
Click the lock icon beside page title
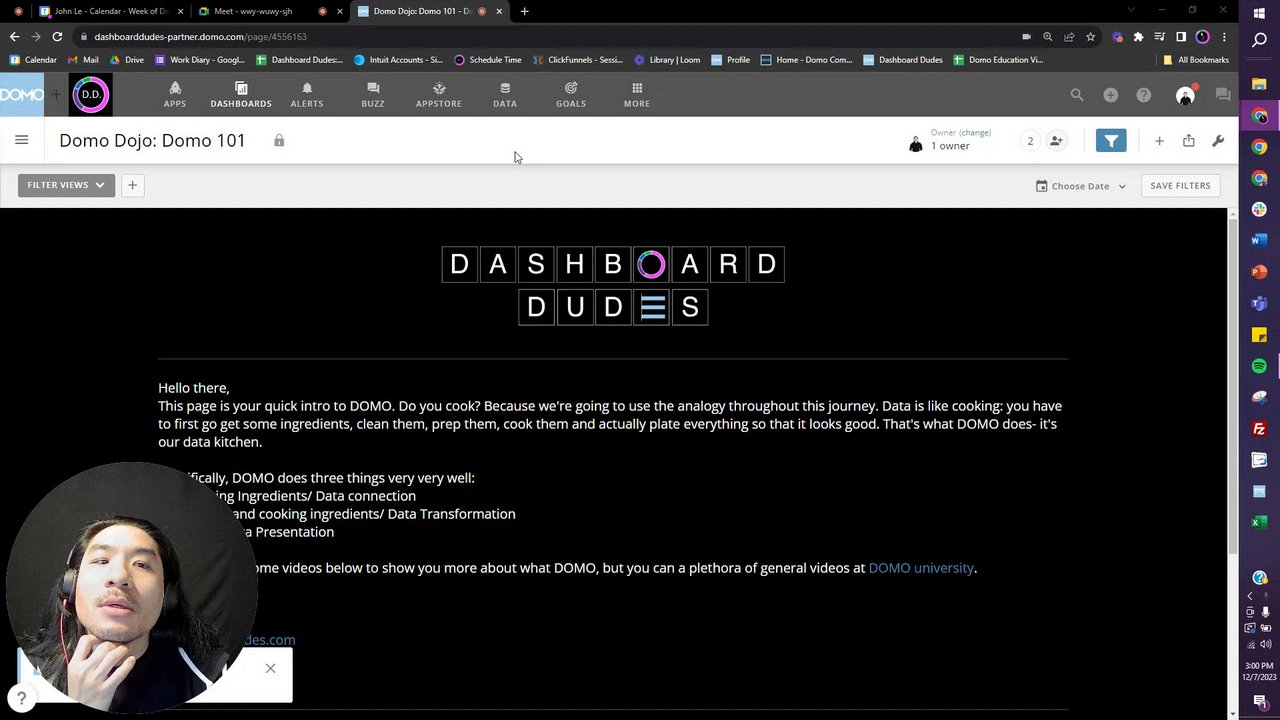point(279,141)
